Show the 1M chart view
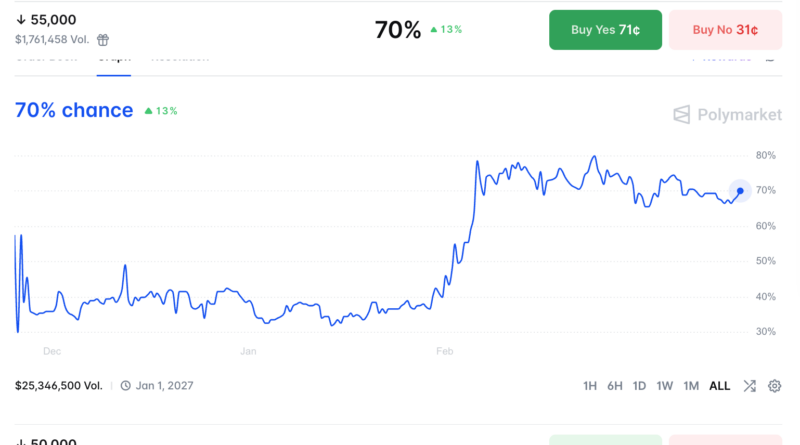Screen dimensions: 800x445 click(691, 386)
